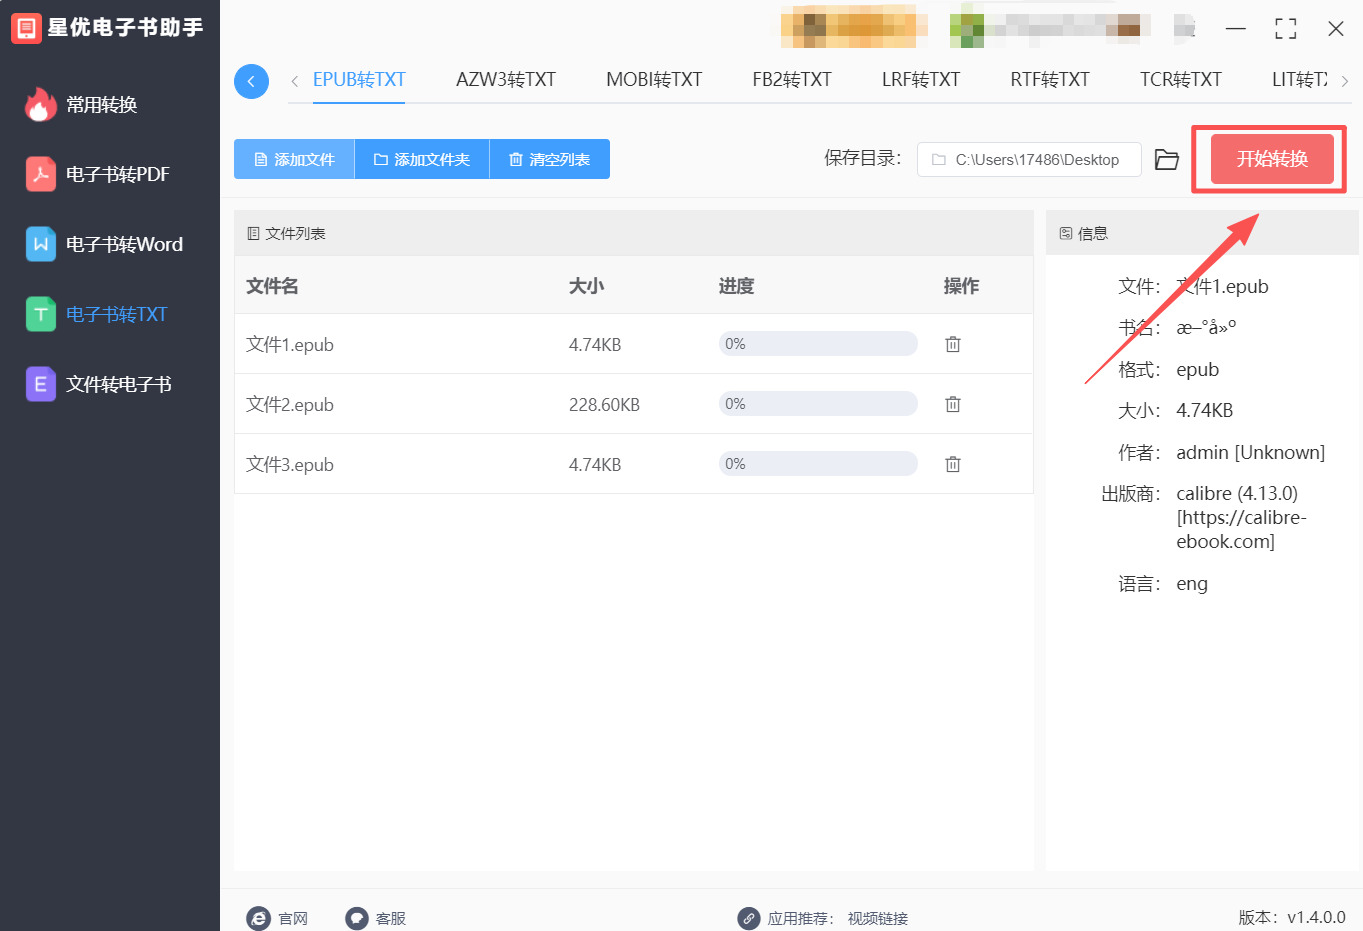Viewport: 1363px width, 931px height.
Task: Select the 电子书转PDF sidebar icon
Action: (40, 174)
